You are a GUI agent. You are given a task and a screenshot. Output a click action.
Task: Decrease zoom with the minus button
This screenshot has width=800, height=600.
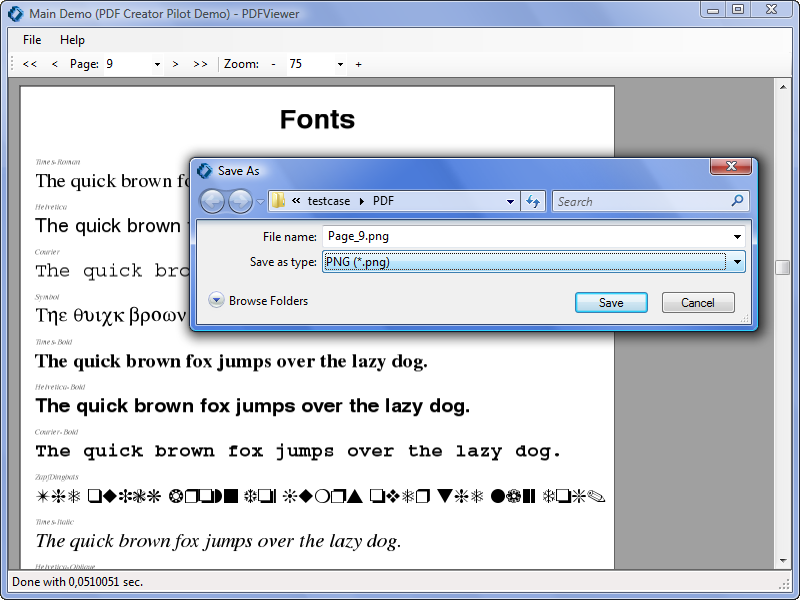(x=273, y=64)
